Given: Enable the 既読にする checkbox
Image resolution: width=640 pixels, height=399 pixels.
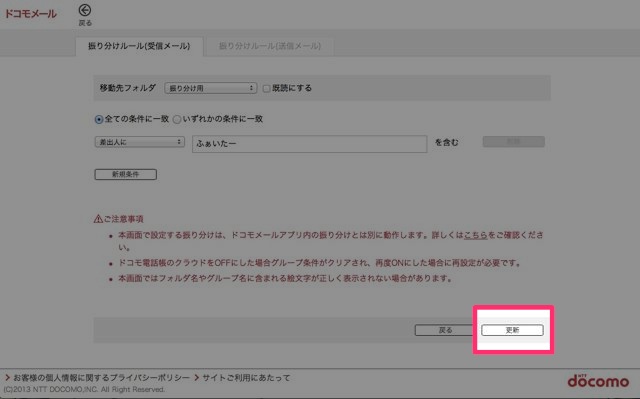Looking at the screenshot, I should click(266, 89).
